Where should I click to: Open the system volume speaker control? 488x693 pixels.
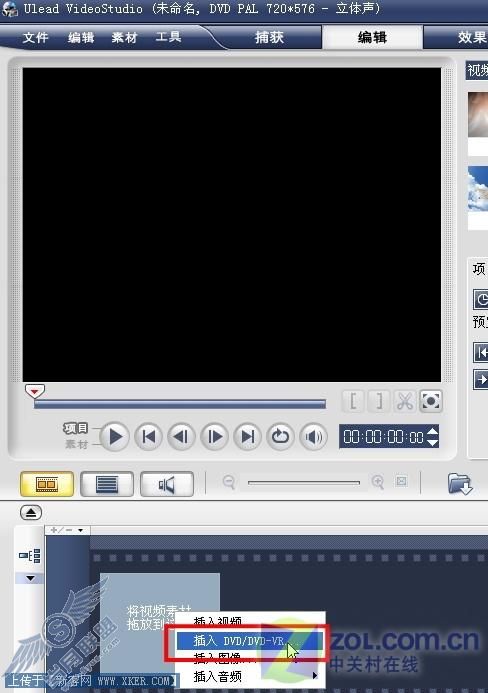pyautogui.click(x=313, y=437)
